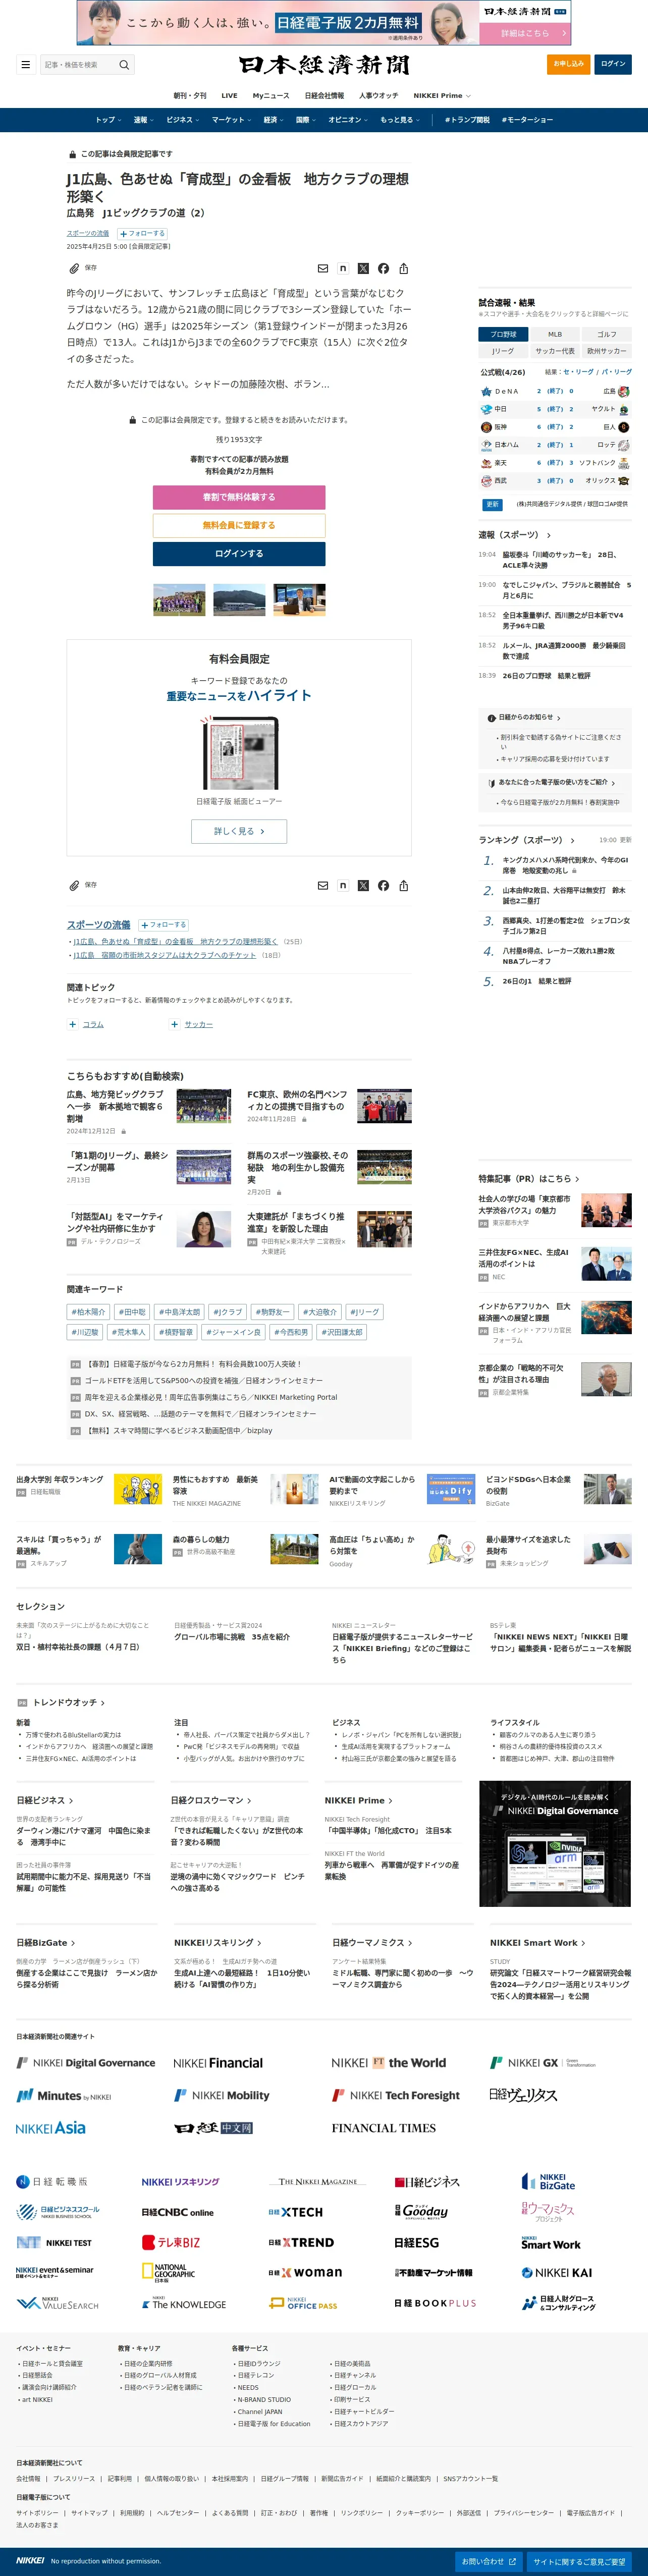
Task: Switch to the Jリーグ scores tab
Action: tap(503, 351)
